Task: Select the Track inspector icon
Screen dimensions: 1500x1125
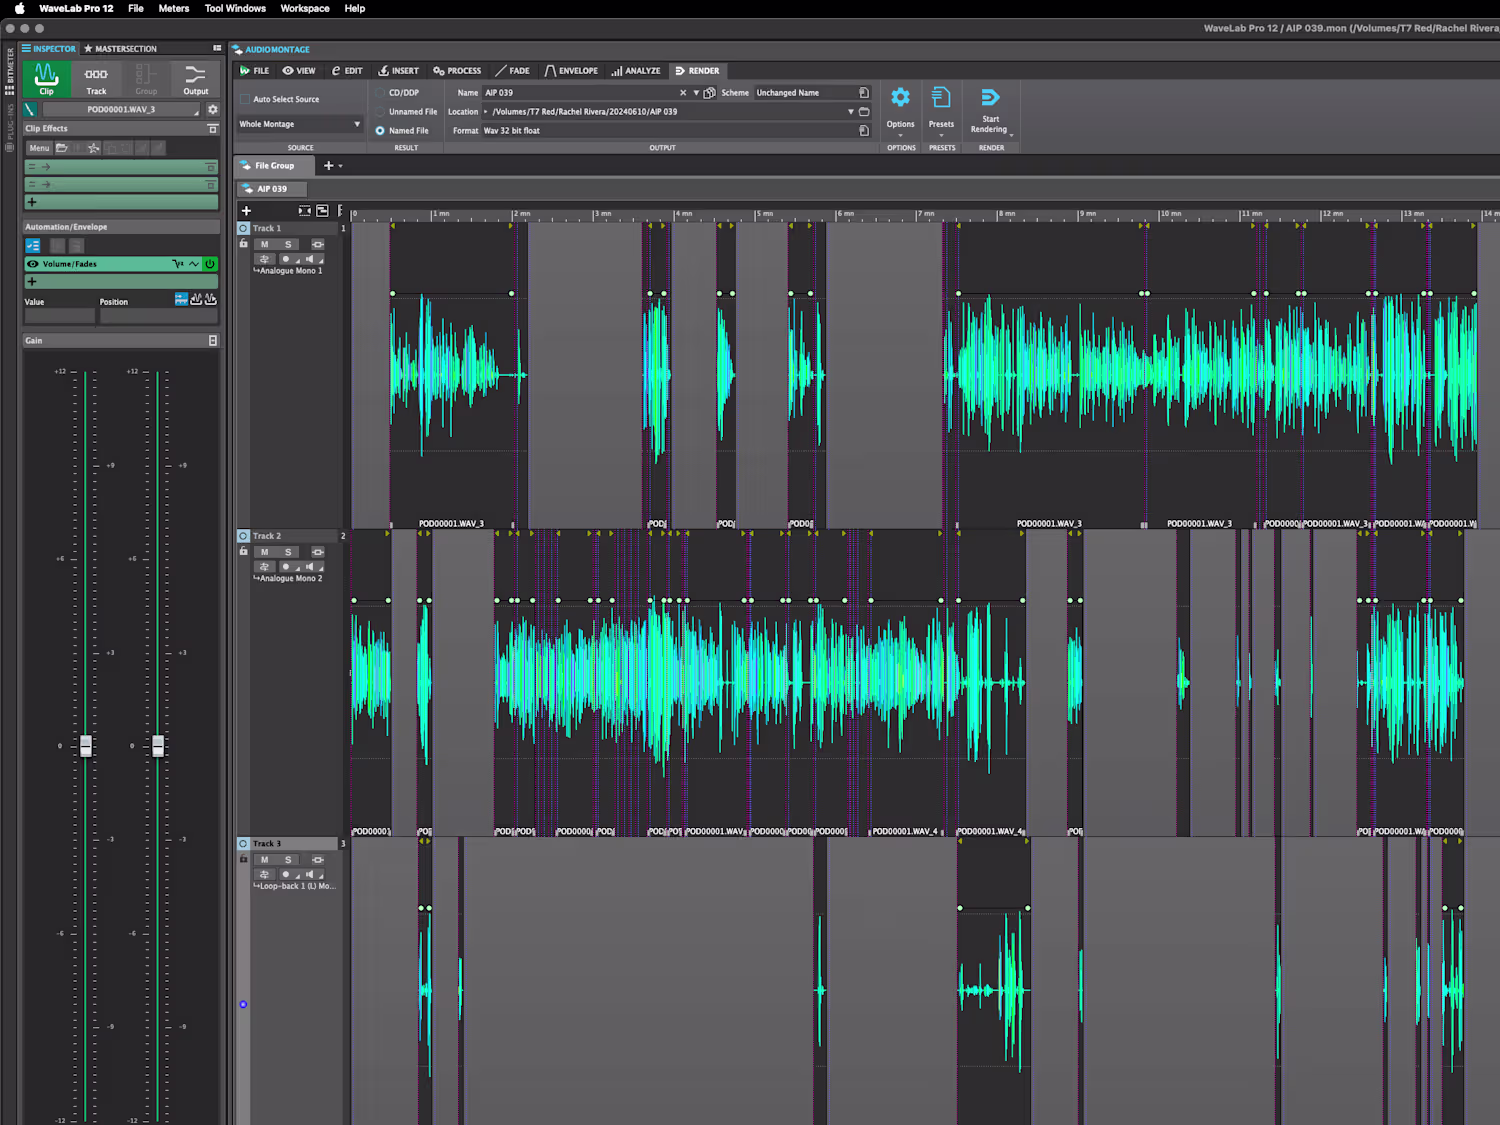Action: click(x=96, y=79)
